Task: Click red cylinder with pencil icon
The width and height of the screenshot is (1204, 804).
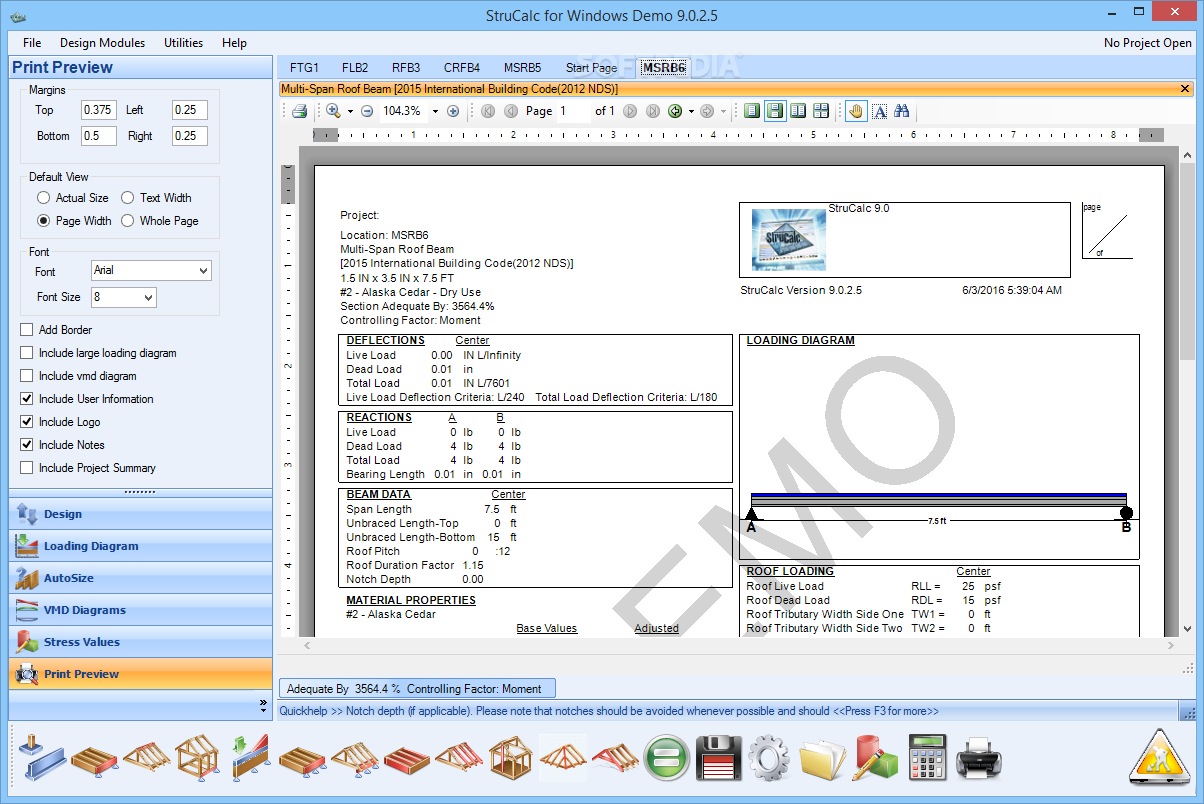Action: point(873,759)
